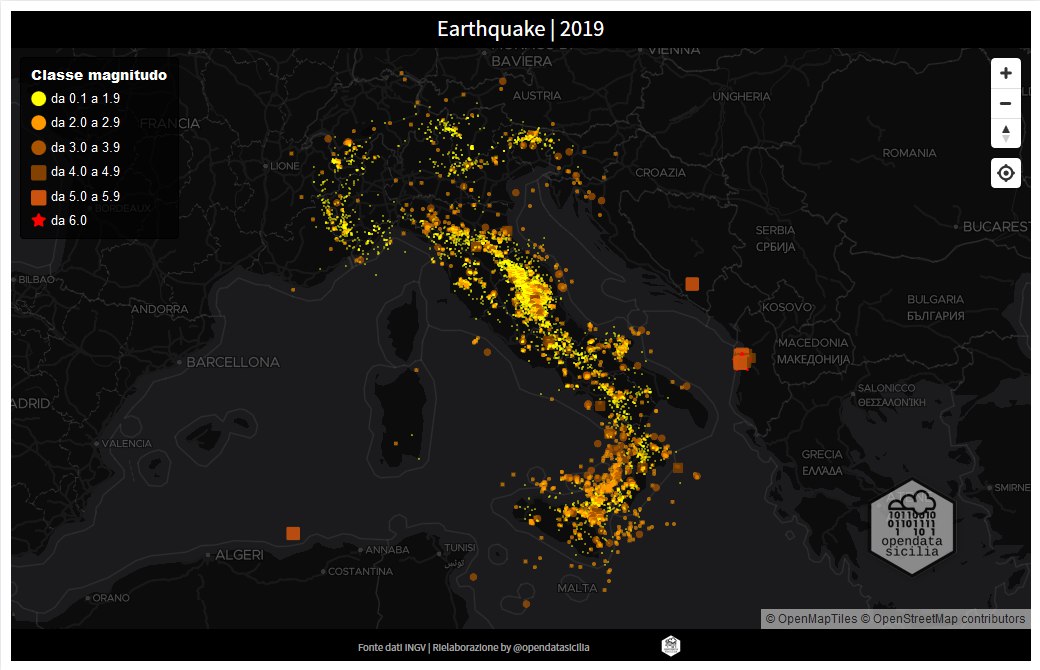Image resolution: width=1040 pixels, height=670 pixels.
Task: Select orange 'da 2.0 a 2.9' legend circle
Action: (38, 123)
